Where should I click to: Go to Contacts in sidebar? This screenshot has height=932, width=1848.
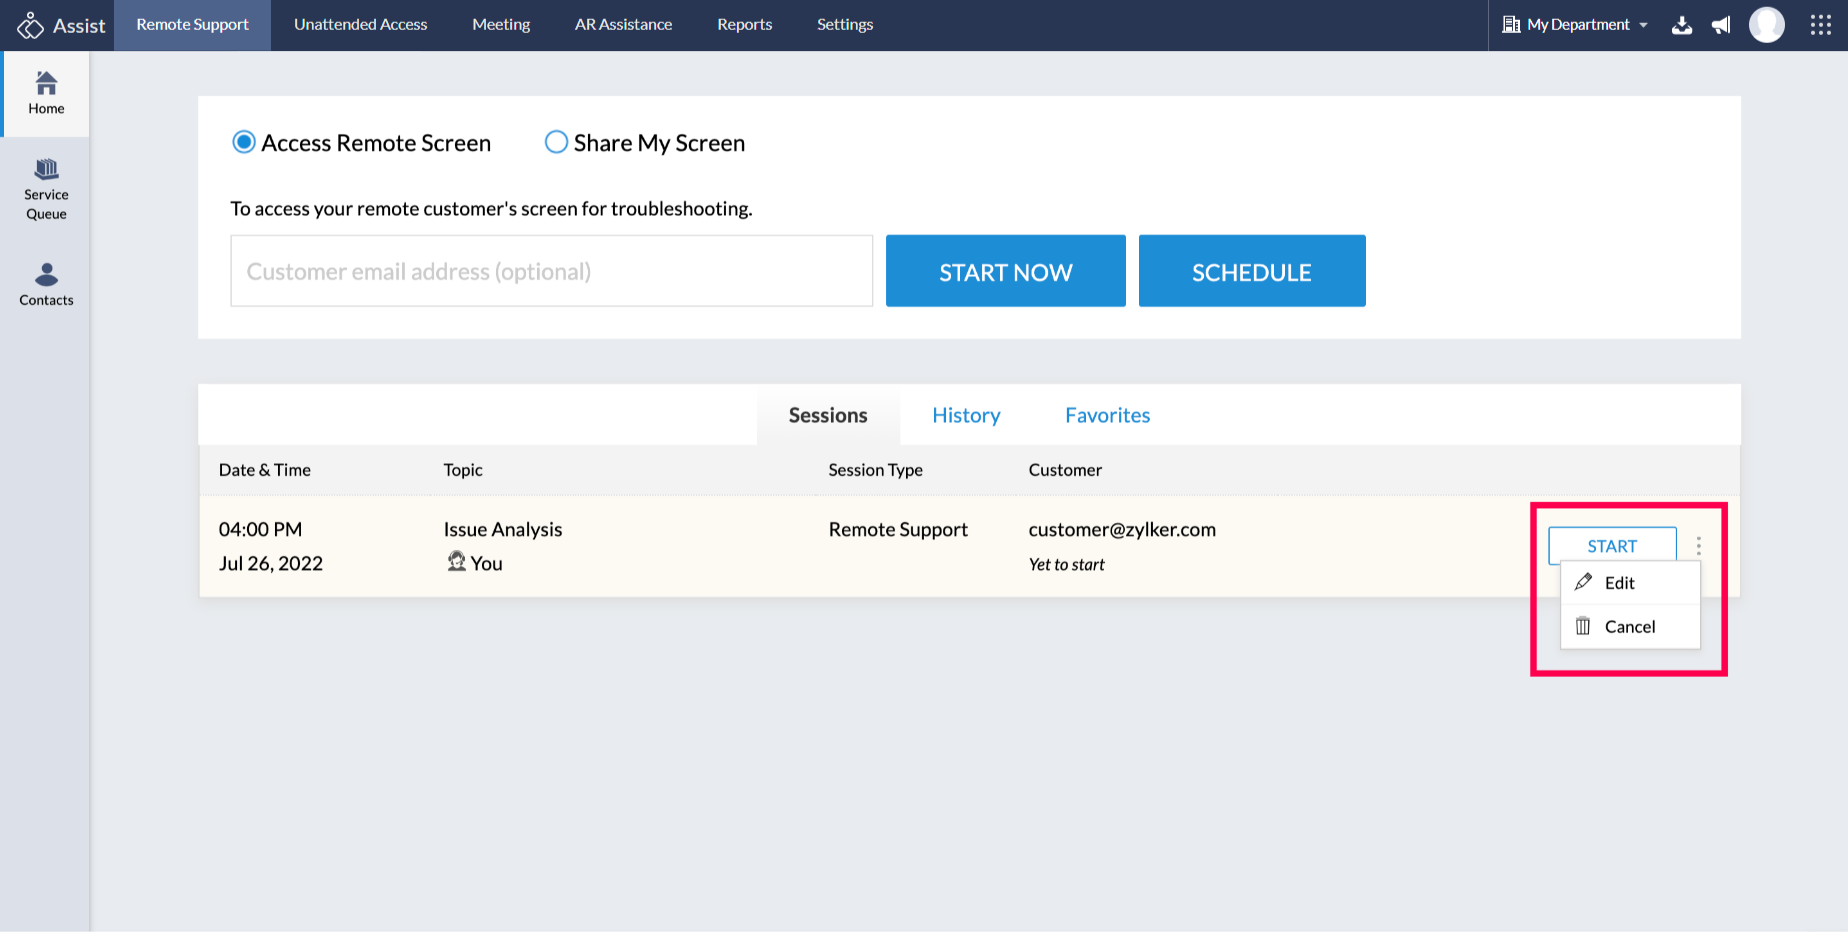(46, 284)
